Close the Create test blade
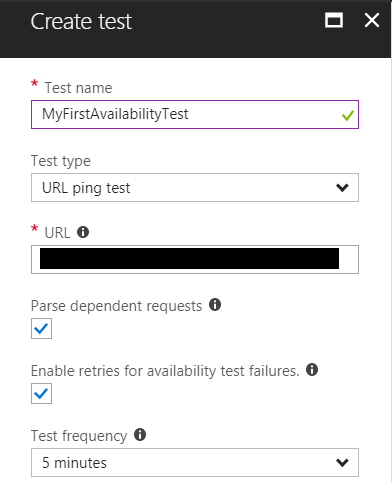The height and width of the screenshot is (483, 392). 372,20
